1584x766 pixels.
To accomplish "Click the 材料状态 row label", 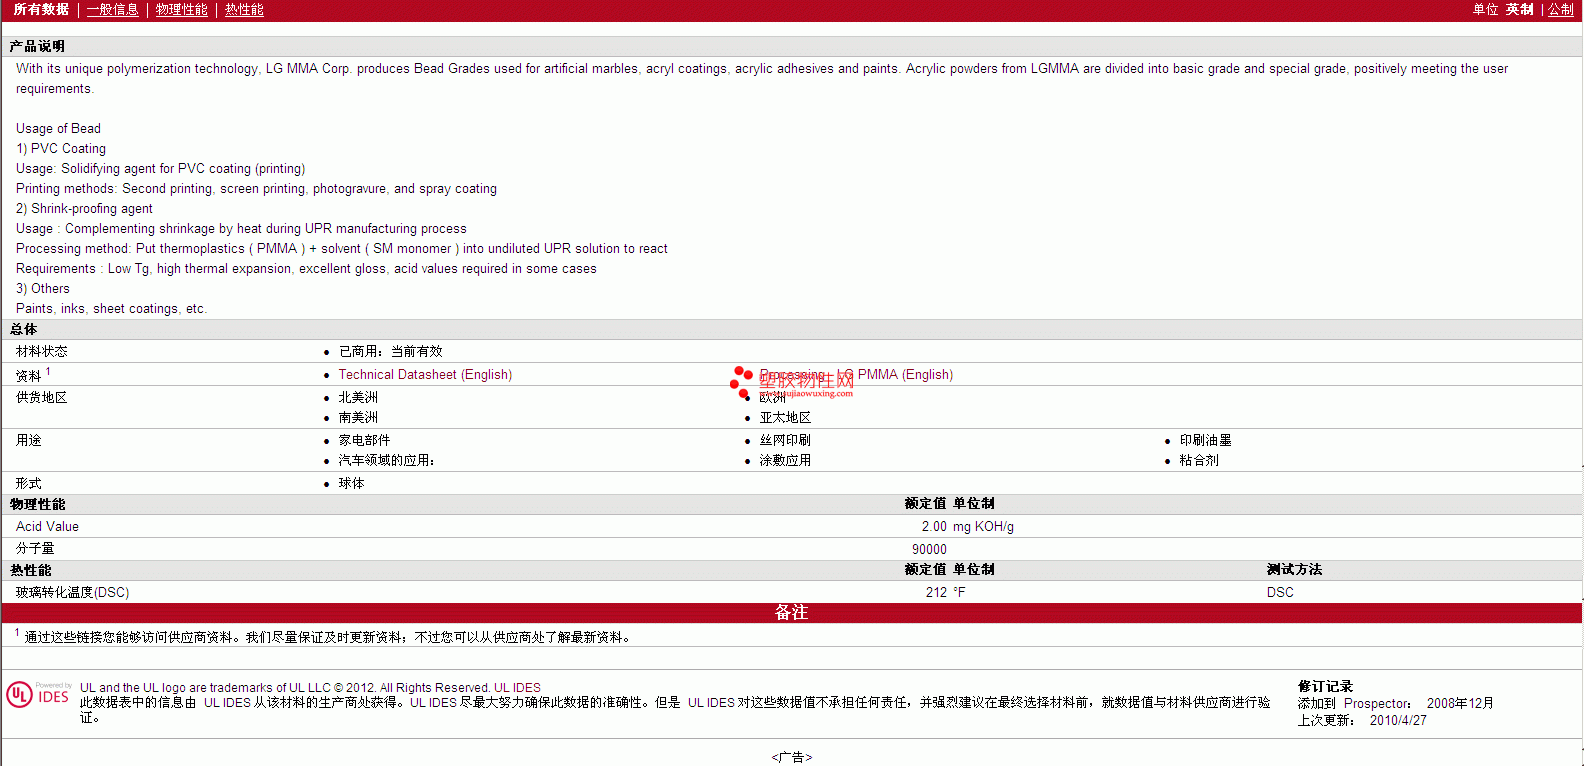I will (42, 352).
